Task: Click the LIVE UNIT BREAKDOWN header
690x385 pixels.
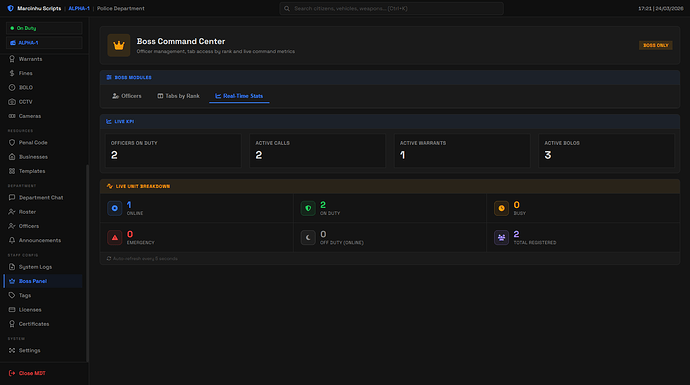Action: [390, 186]
